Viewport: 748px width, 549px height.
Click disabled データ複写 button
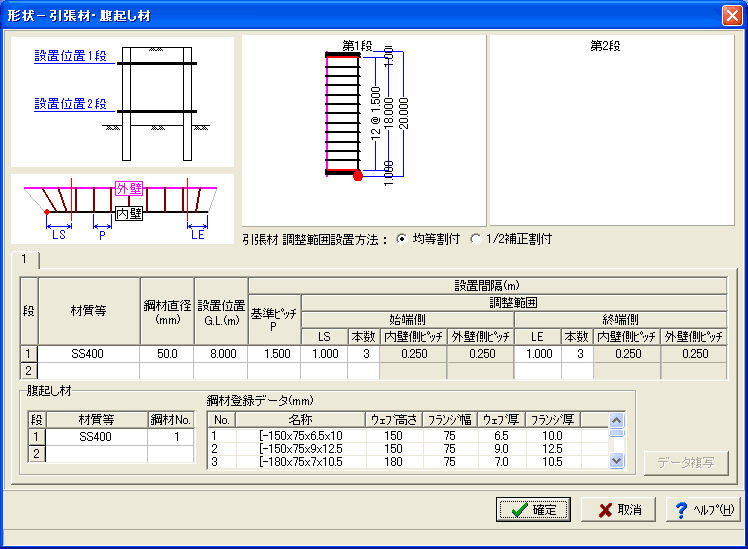pyautogui.click(x=686, y=463)
